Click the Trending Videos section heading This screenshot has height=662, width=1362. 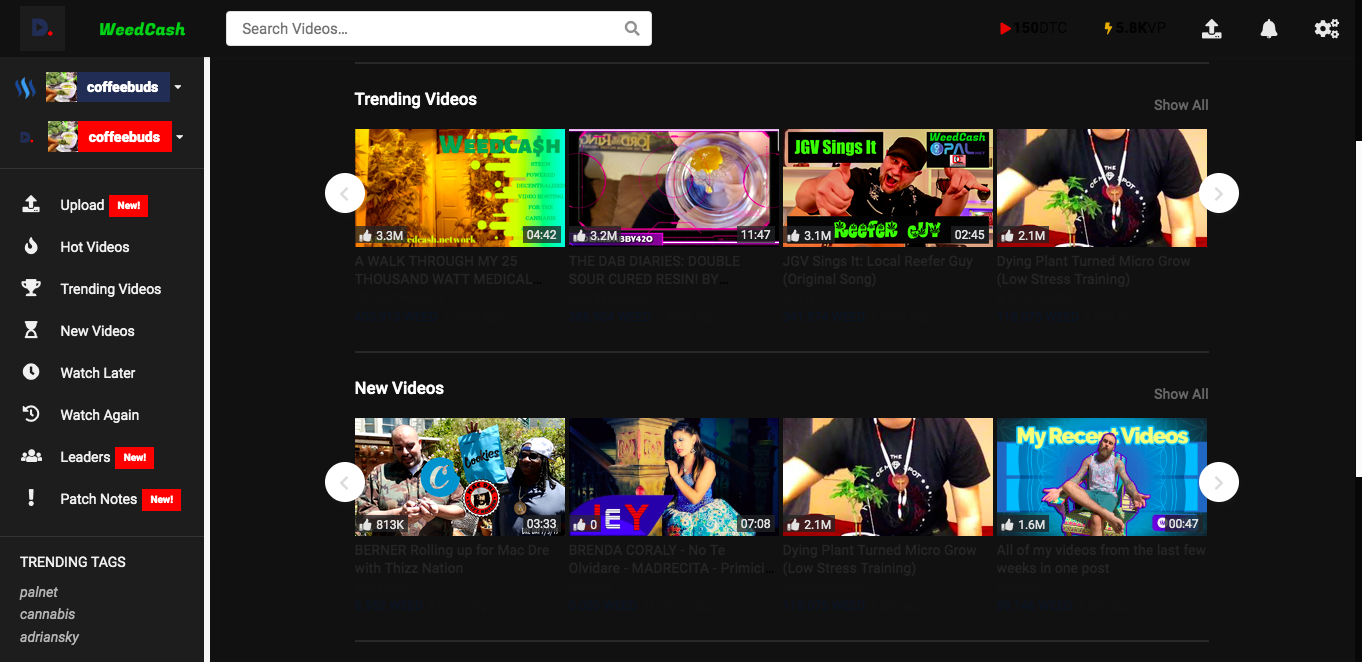[x=416, y=99]
